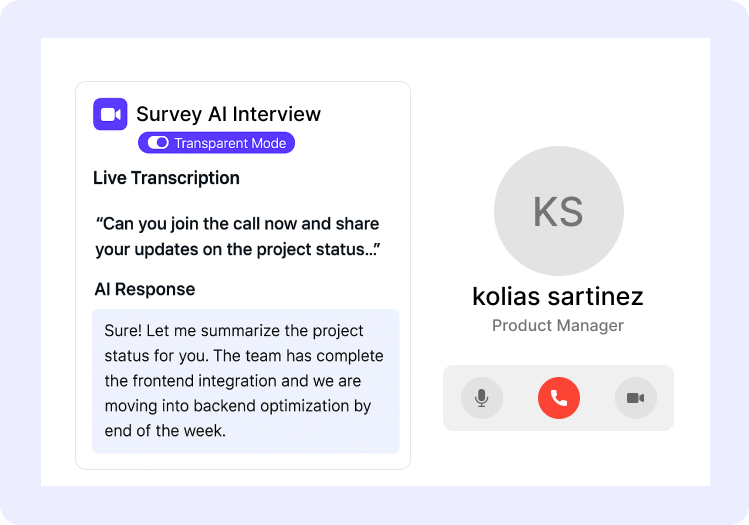This screenshot has width=749, height=525.
Task: Click the AI response line starting "Sure!"
Action: pyautogui.click(x=234, y=331)
